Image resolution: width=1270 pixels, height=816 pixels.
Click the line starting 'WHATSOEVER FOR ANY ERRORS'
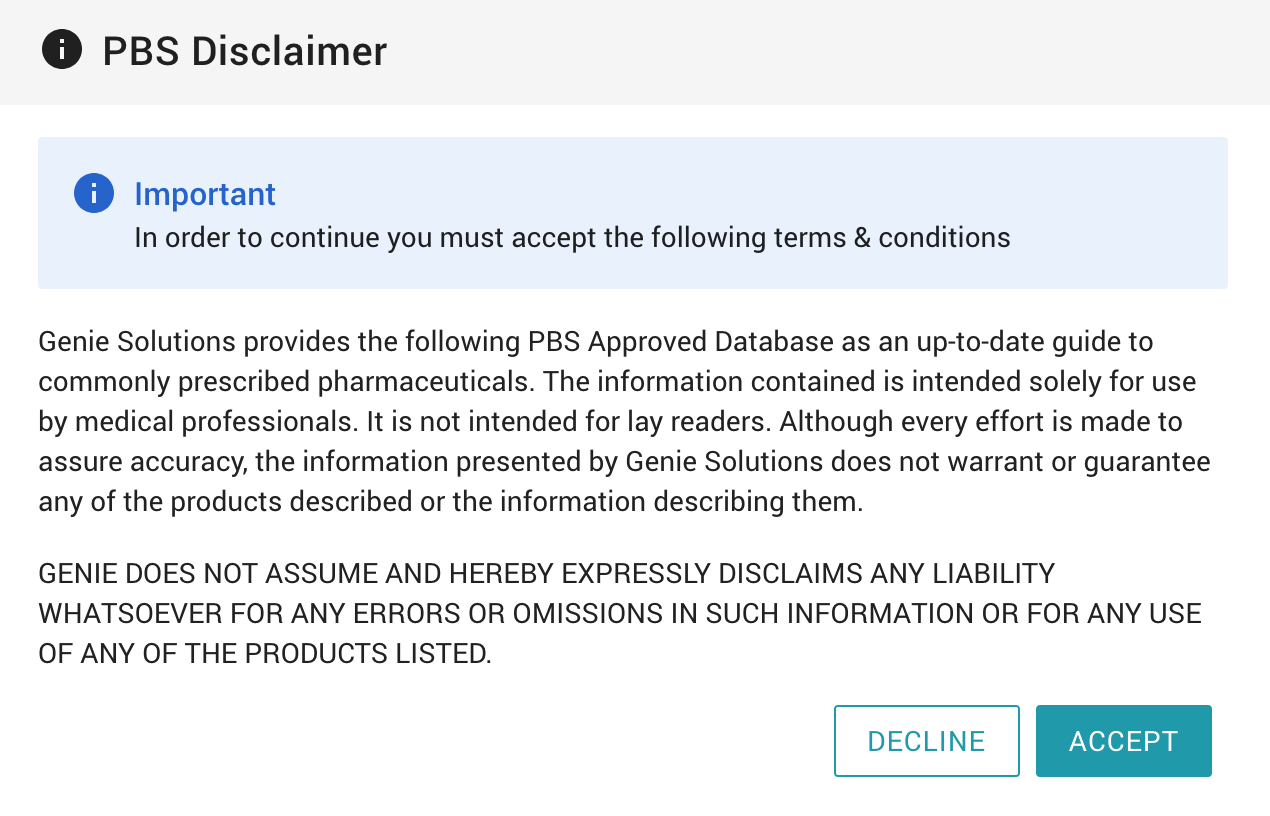pyautogui.click(x=620, y=614)
